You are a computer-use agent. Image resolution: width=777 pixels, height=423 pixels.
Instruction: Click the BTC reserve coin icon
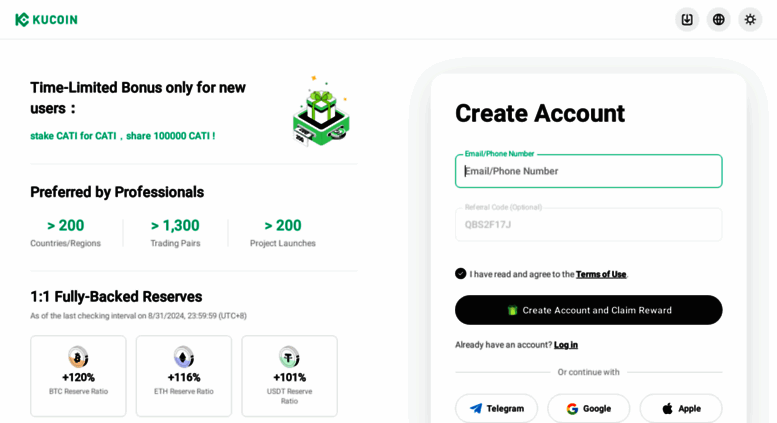[78, 357]
